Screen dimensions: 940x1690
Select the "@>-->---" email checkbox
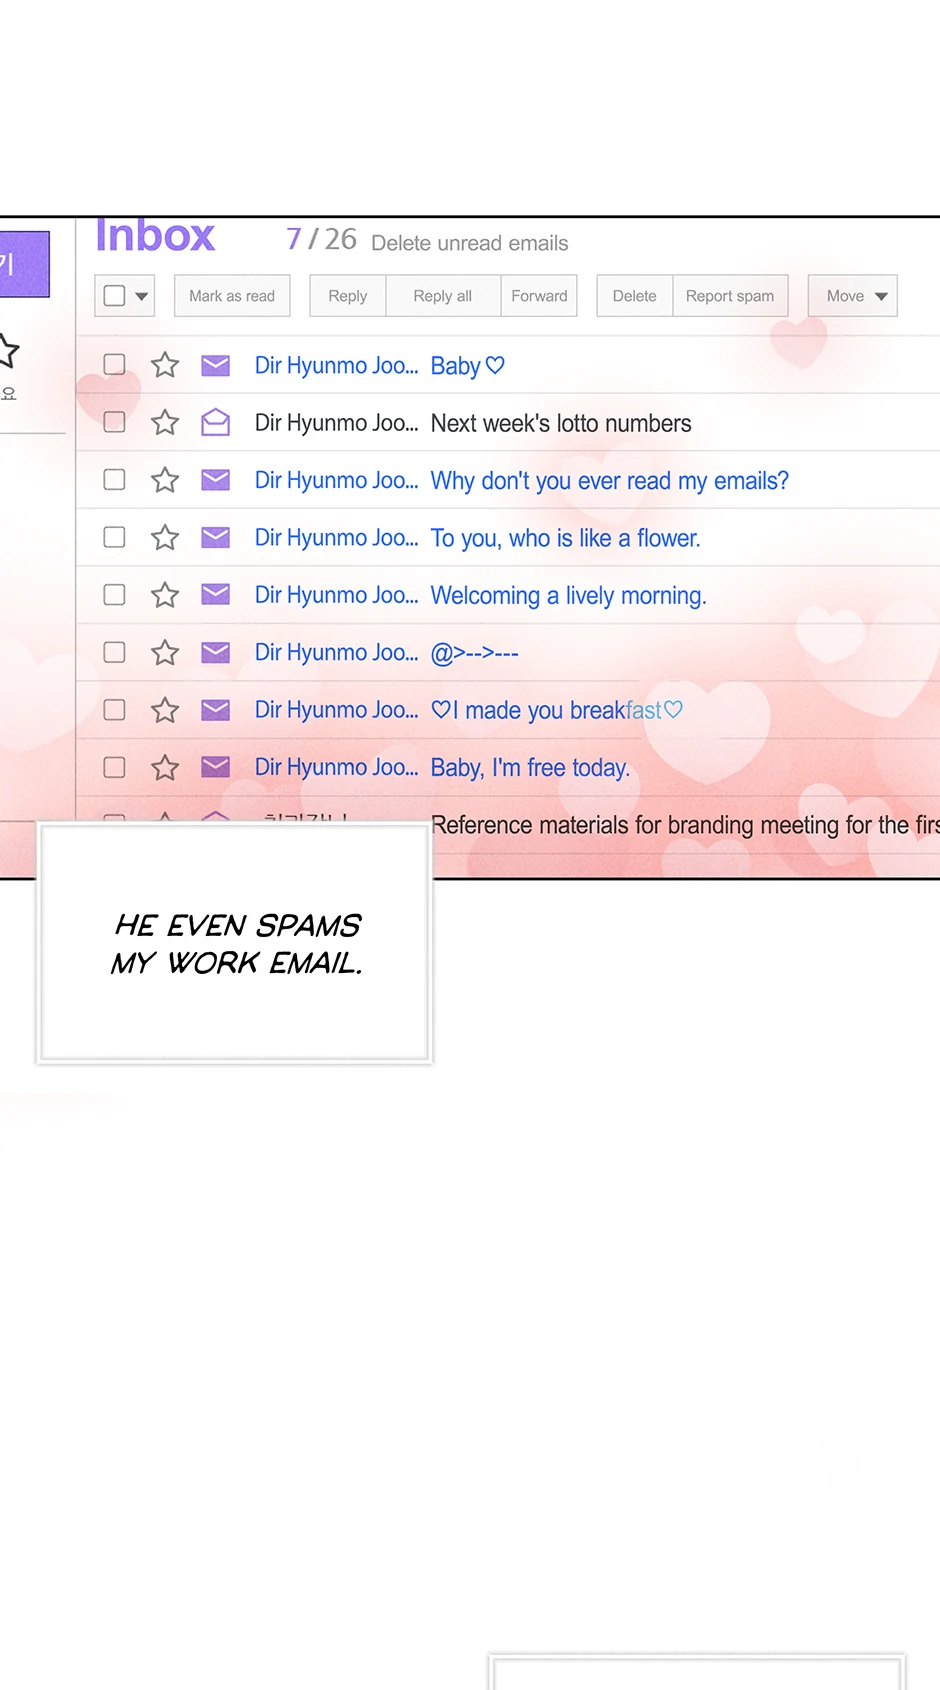[115, 652]
